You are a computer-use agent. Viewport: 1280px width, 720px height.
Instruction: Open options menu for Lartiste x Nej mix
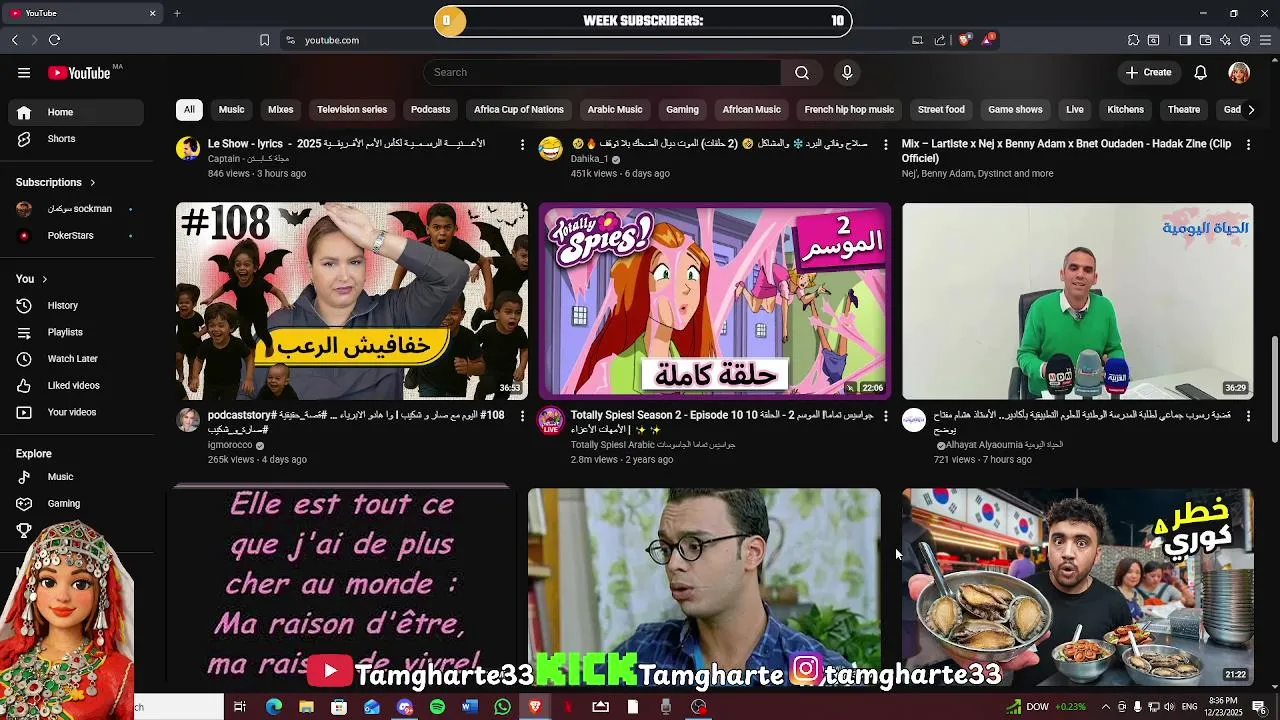pos(1248,145)
